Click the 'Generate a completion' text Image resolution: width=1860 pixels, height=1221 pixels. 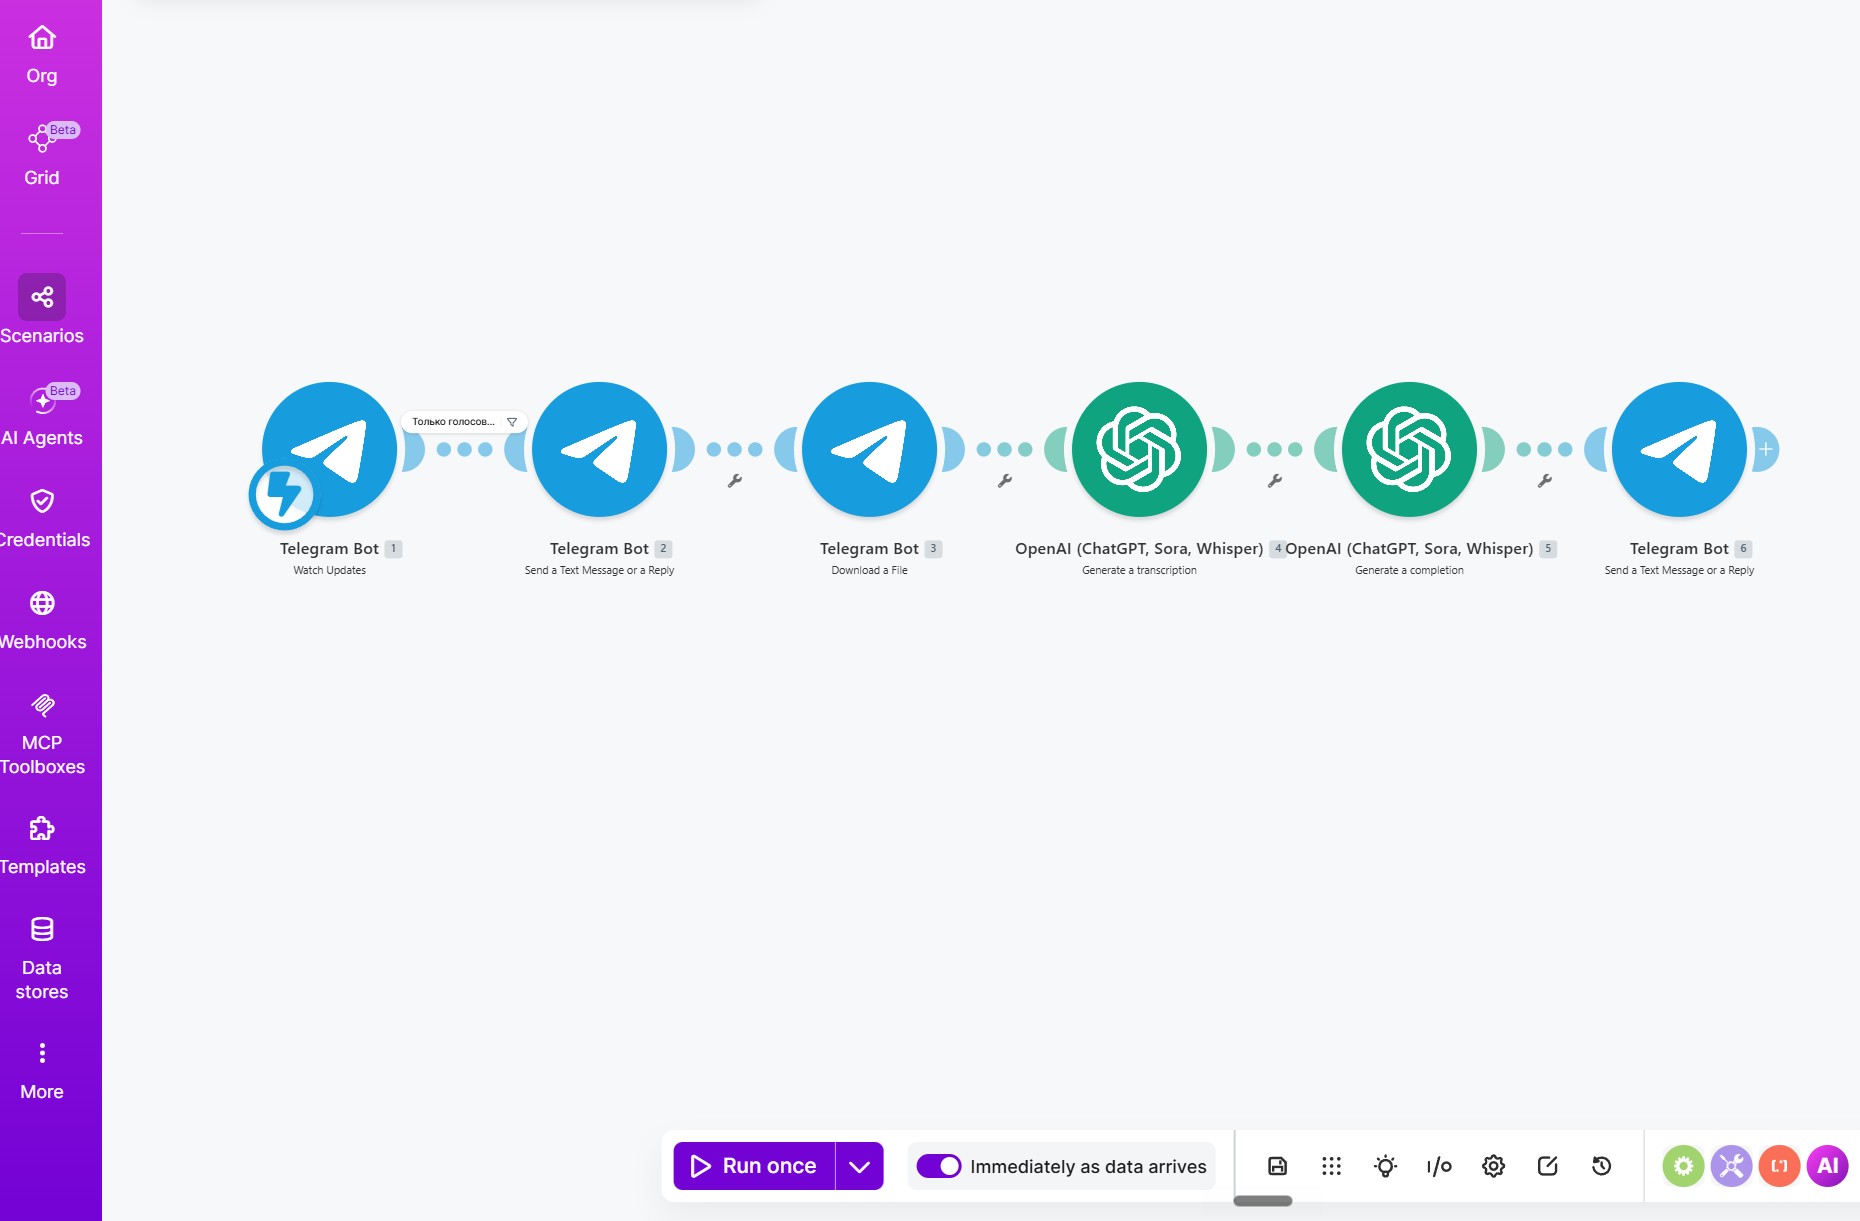1410,570
